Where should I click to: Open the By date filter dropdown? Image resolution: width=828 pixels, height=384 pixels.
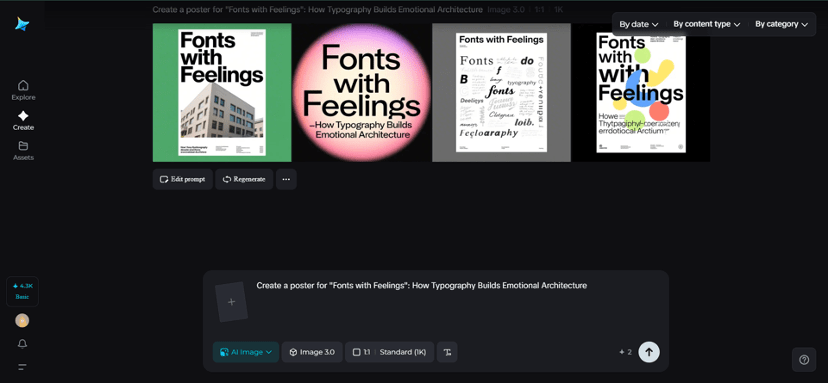639,24
